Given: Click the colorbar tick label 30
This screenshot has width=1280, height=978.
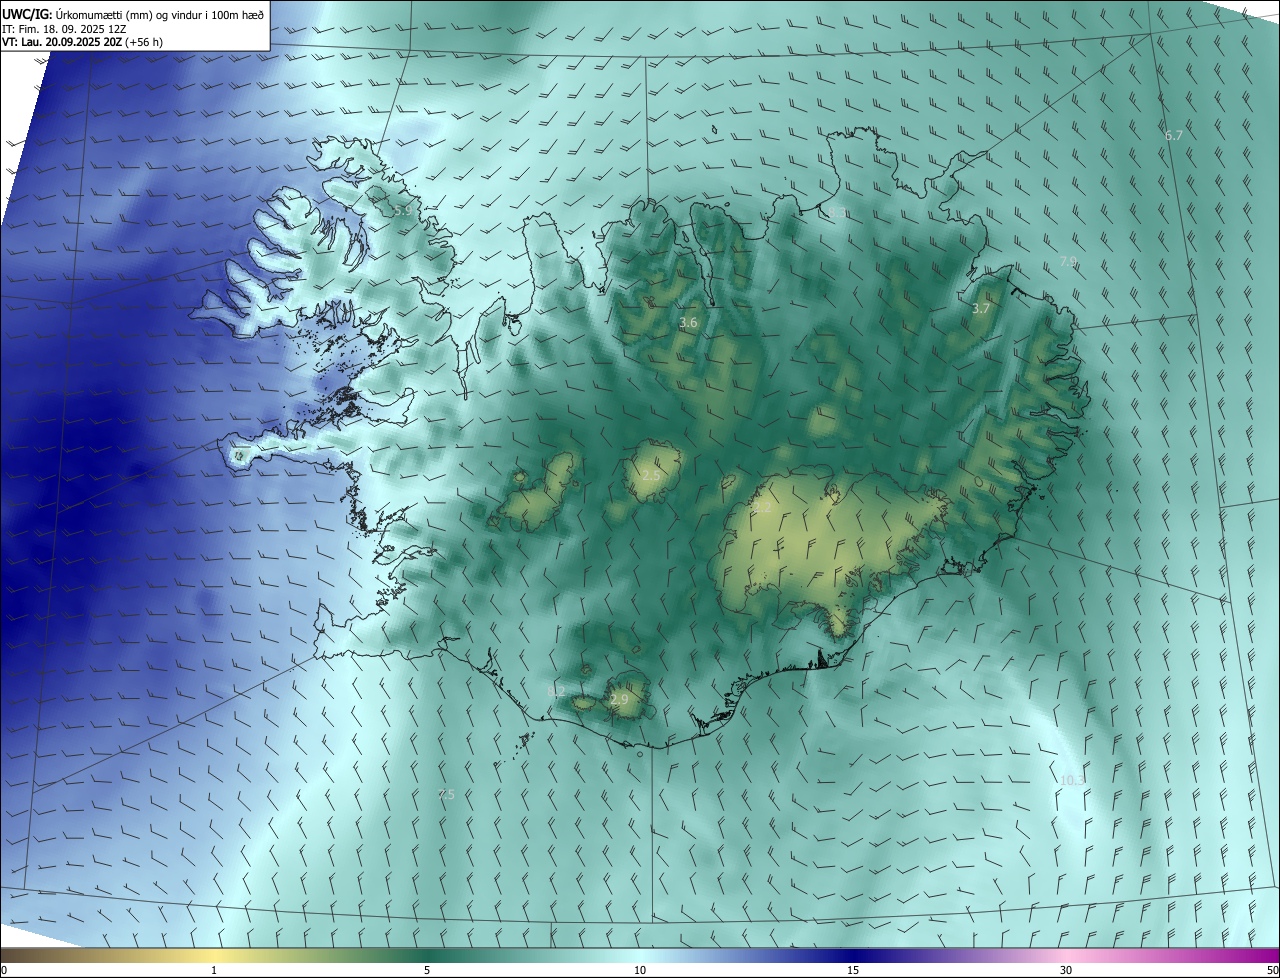Looking at the screenshot, I should pos(1066,970).
